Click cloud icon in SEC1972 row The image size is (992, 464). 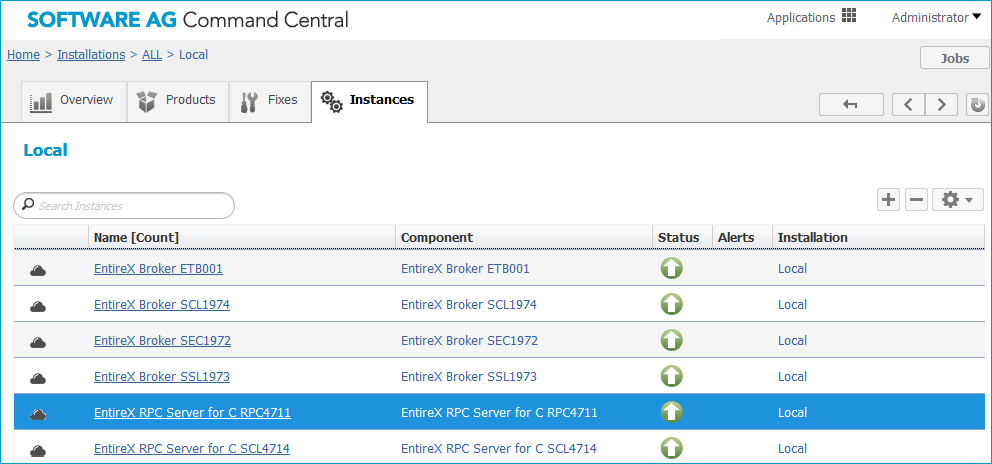38,342
